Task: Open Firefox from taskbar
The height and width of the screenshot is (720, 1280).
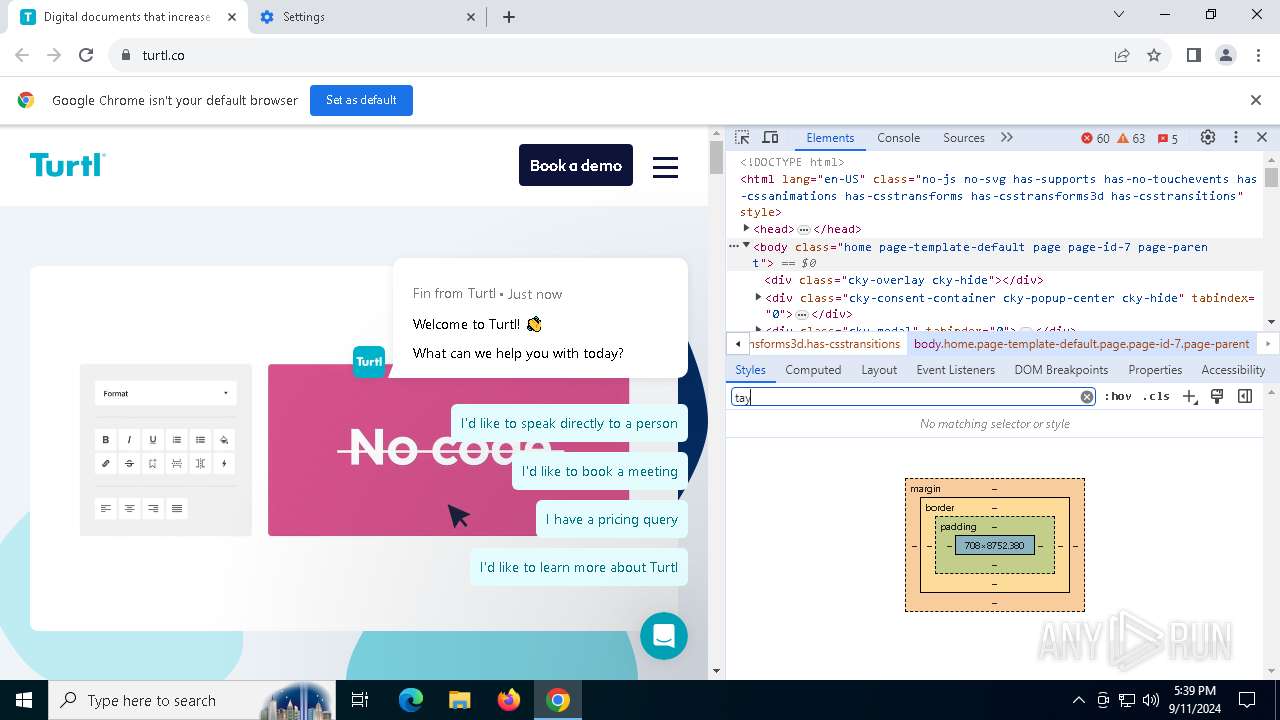Action: (x=509, y=700)
